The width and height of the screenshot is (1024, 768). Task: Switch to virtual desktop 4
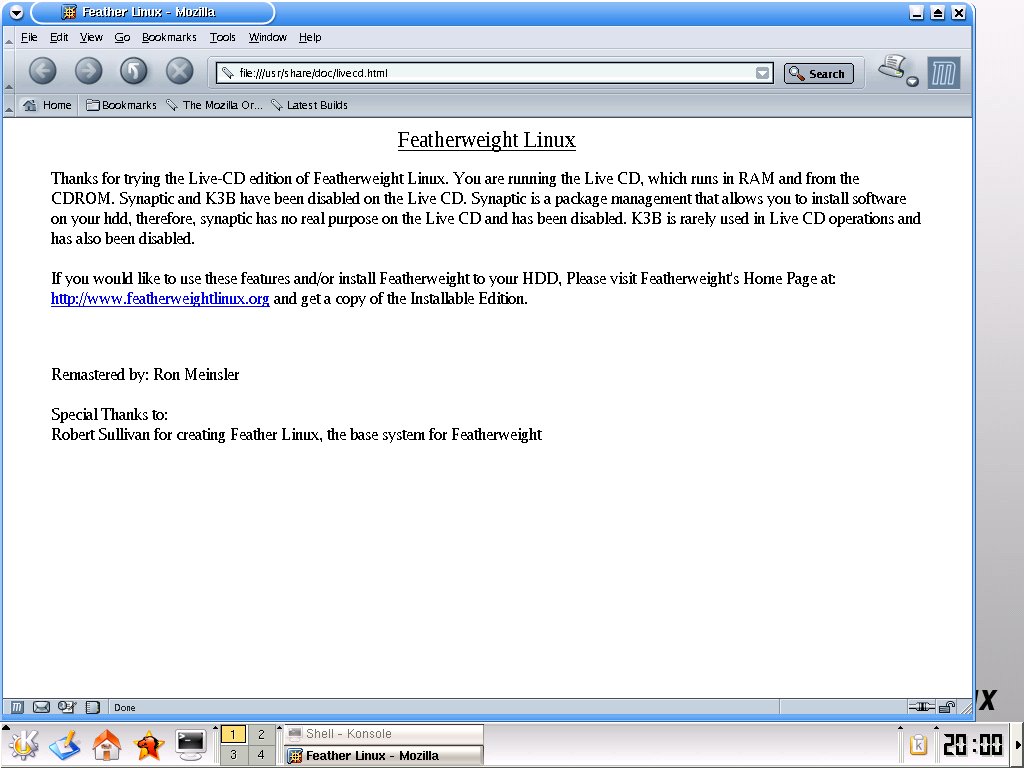[261, 755]
